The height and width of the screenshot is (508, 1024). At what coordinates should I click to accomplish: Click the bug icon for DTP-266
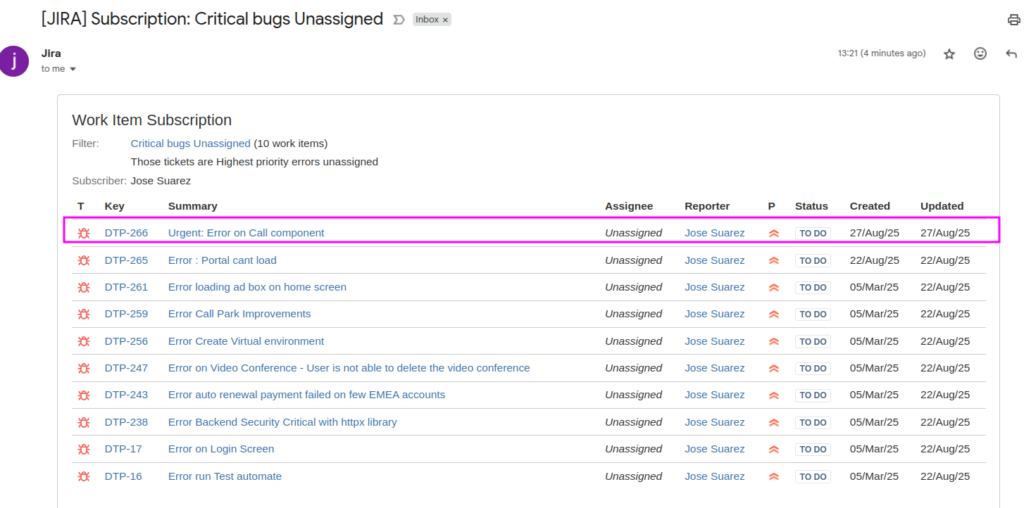click(84, 233)
